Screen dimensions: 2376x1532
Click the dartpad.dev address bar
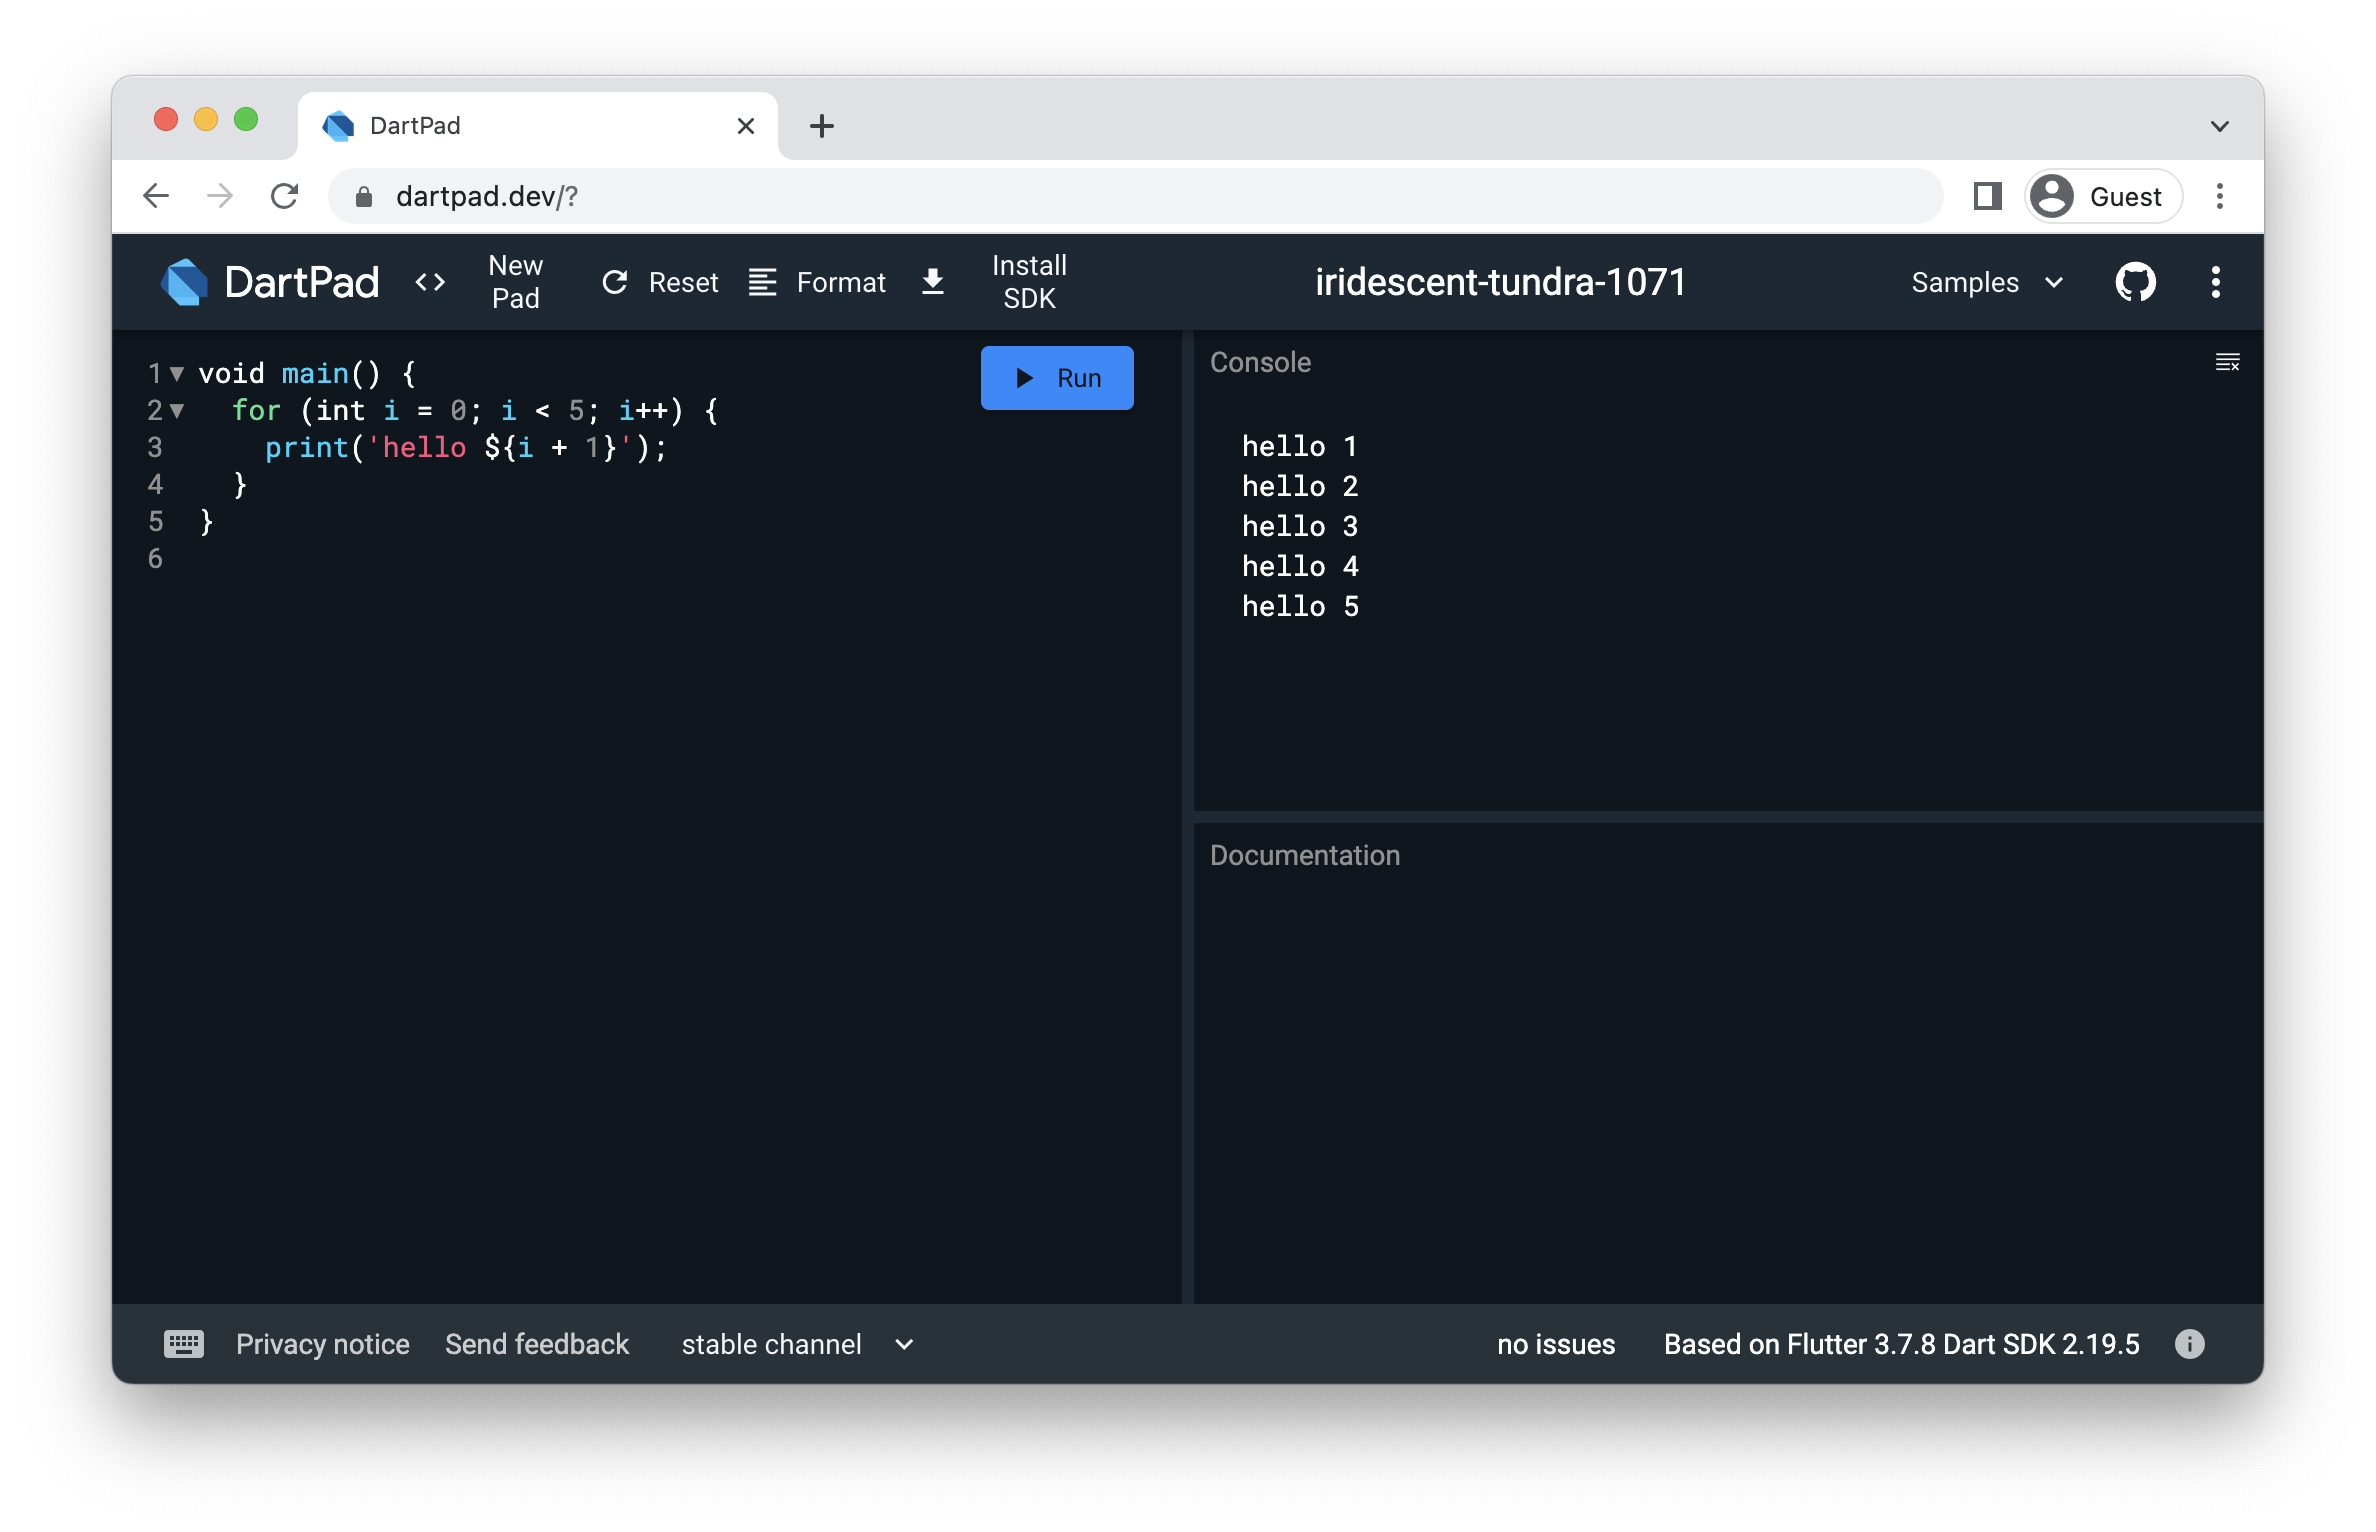point(1135,196)
